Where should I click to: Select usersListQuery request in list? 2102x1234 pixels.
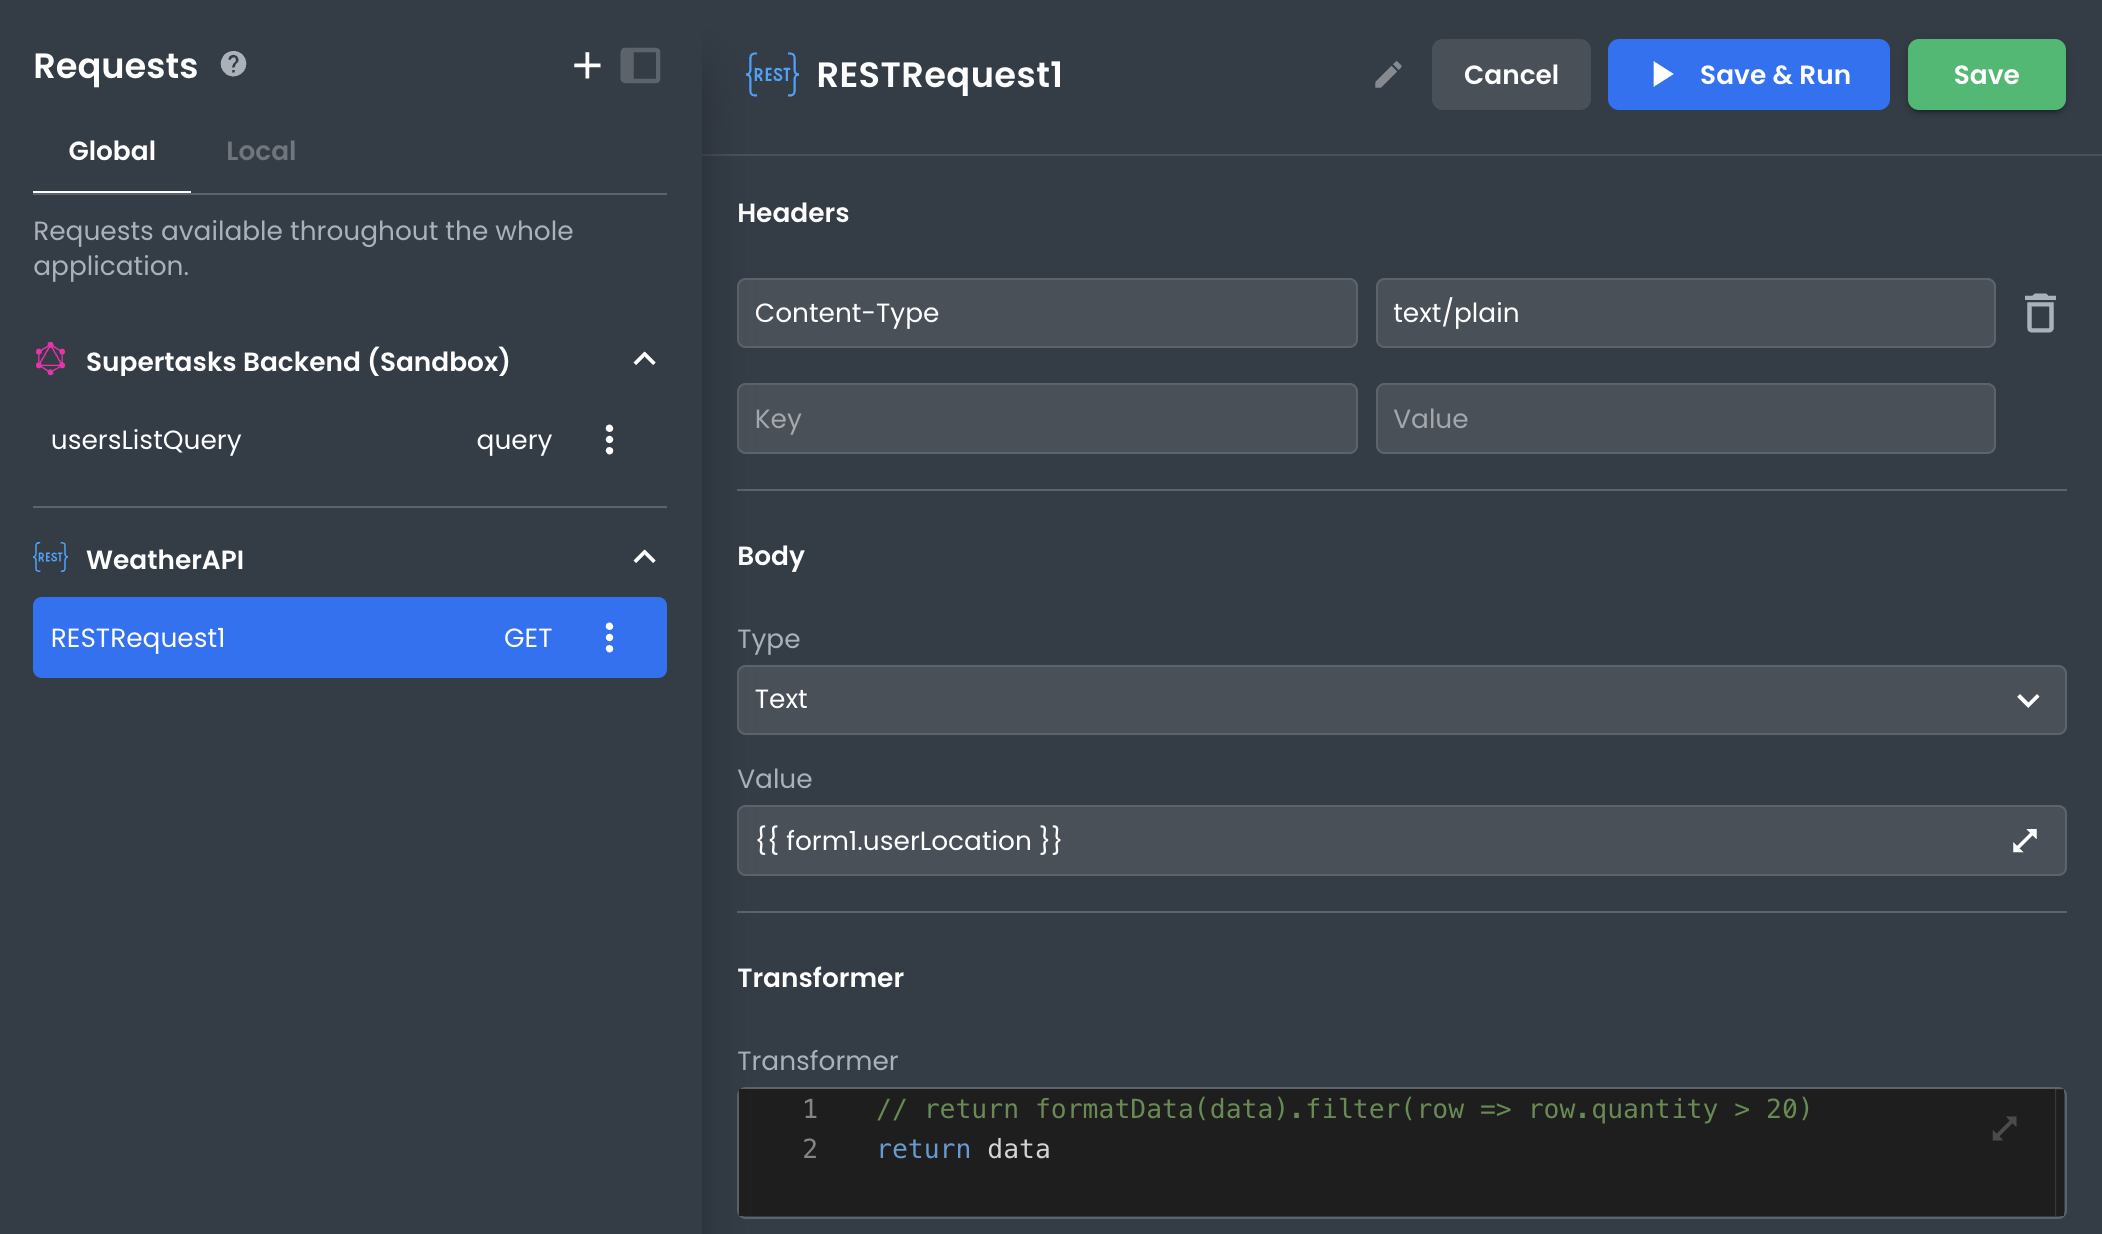[x=146, y=440]
